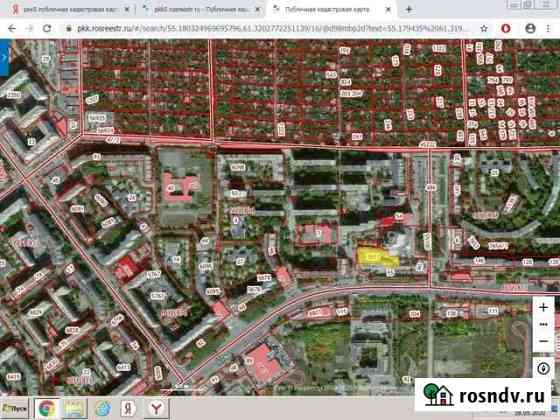Open the map's three-dots button between zoom controls
560x420 pixels.
point(544,324)
